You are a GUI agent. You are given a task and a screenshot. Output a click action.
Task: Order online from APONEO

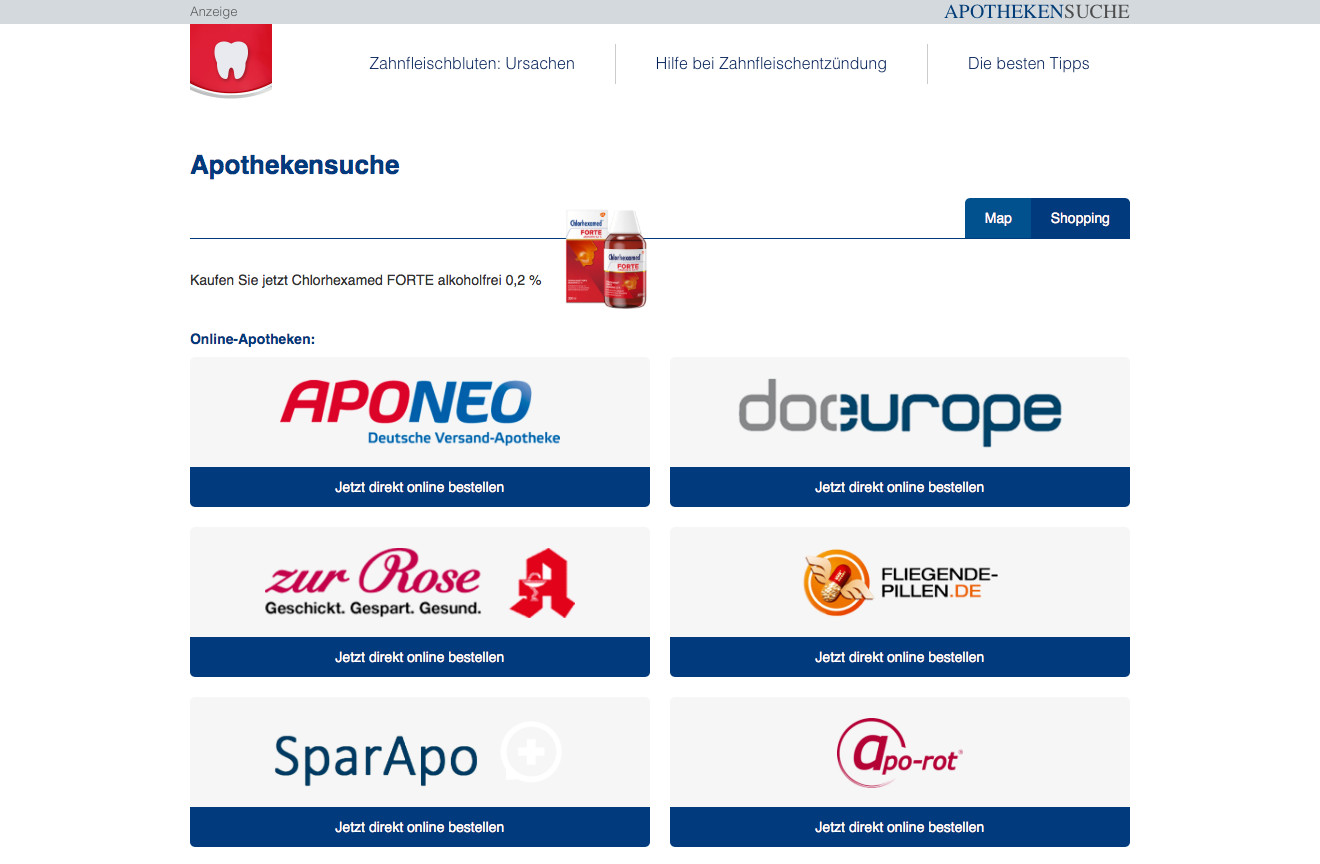pyautogui.click(x=420, y=487)
